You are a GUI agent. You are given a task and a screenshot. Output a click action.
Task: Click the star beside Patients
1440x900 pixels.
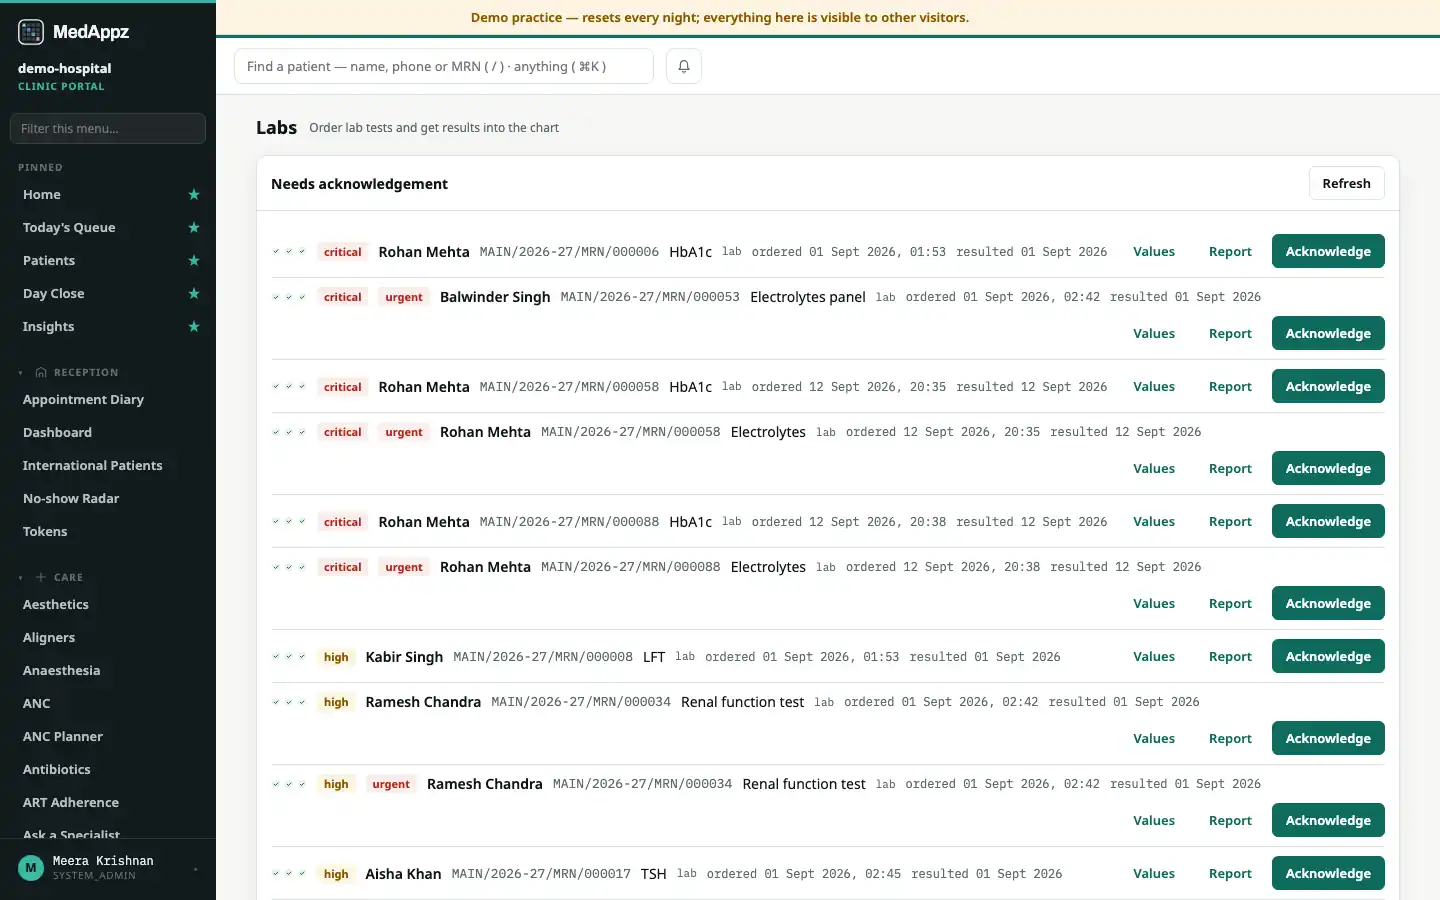[194, 261]
